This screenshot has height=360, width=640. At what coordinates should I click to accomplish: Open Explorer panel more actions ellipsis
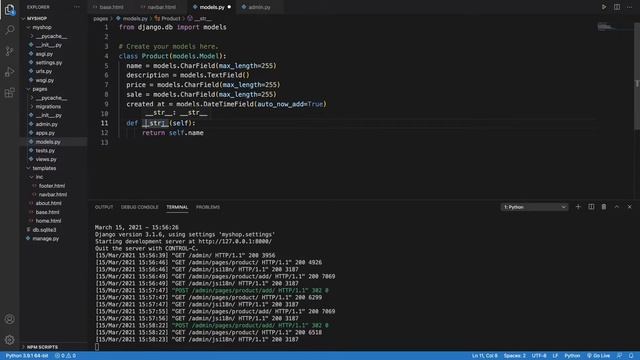tap(77, 7)
